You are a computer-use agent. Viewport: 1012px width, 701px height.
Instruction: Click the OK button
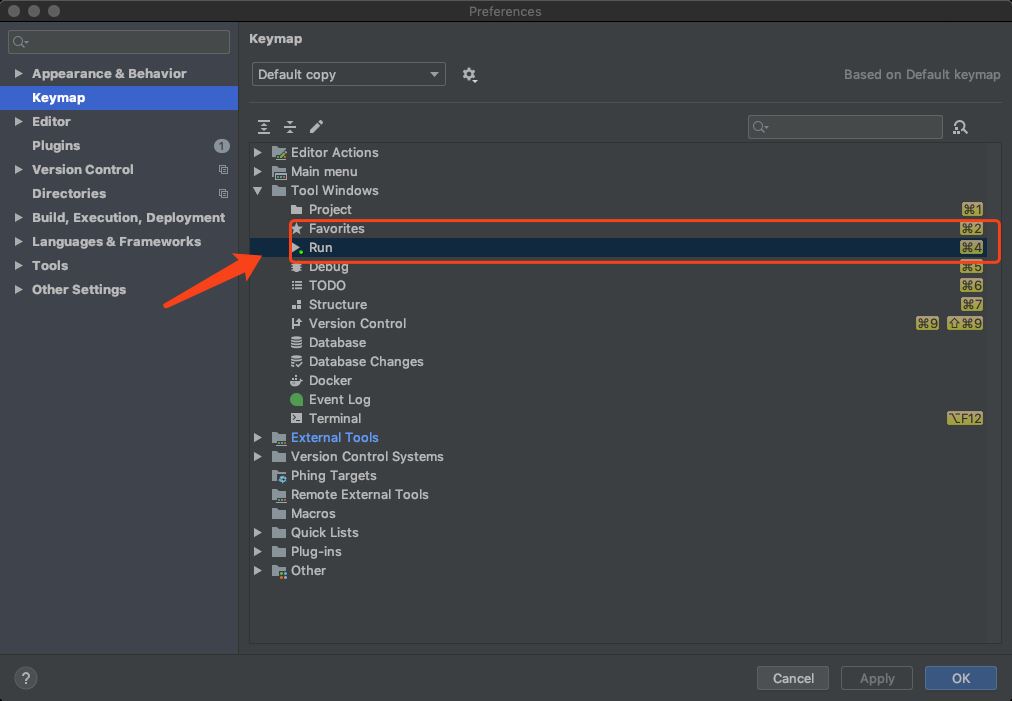click(x=960, y=678)
